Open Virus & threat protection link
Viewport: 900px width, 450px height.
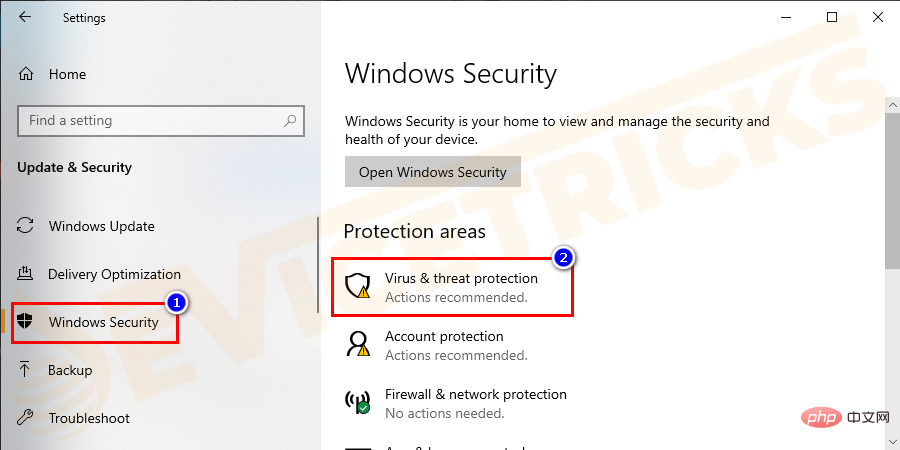coord(461,279)
